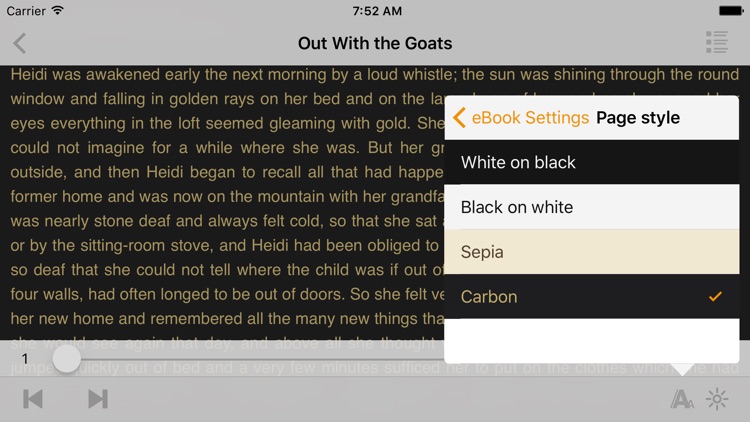This screenshot has width=750, height=422.
Task: Open the font settings icon
Action: coord(682,399)
